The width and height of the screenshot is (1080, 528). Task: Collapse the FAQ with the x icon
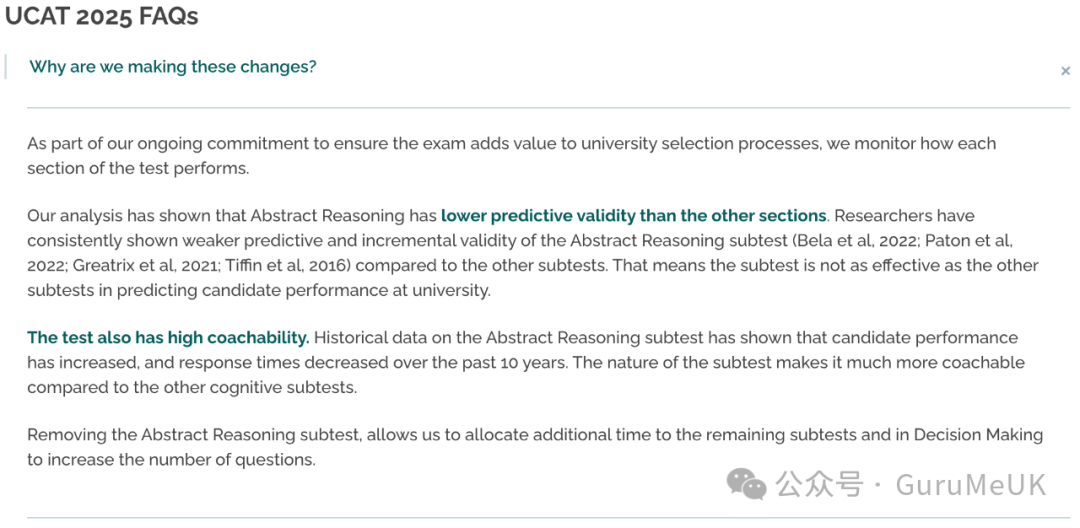(1065, 71)
